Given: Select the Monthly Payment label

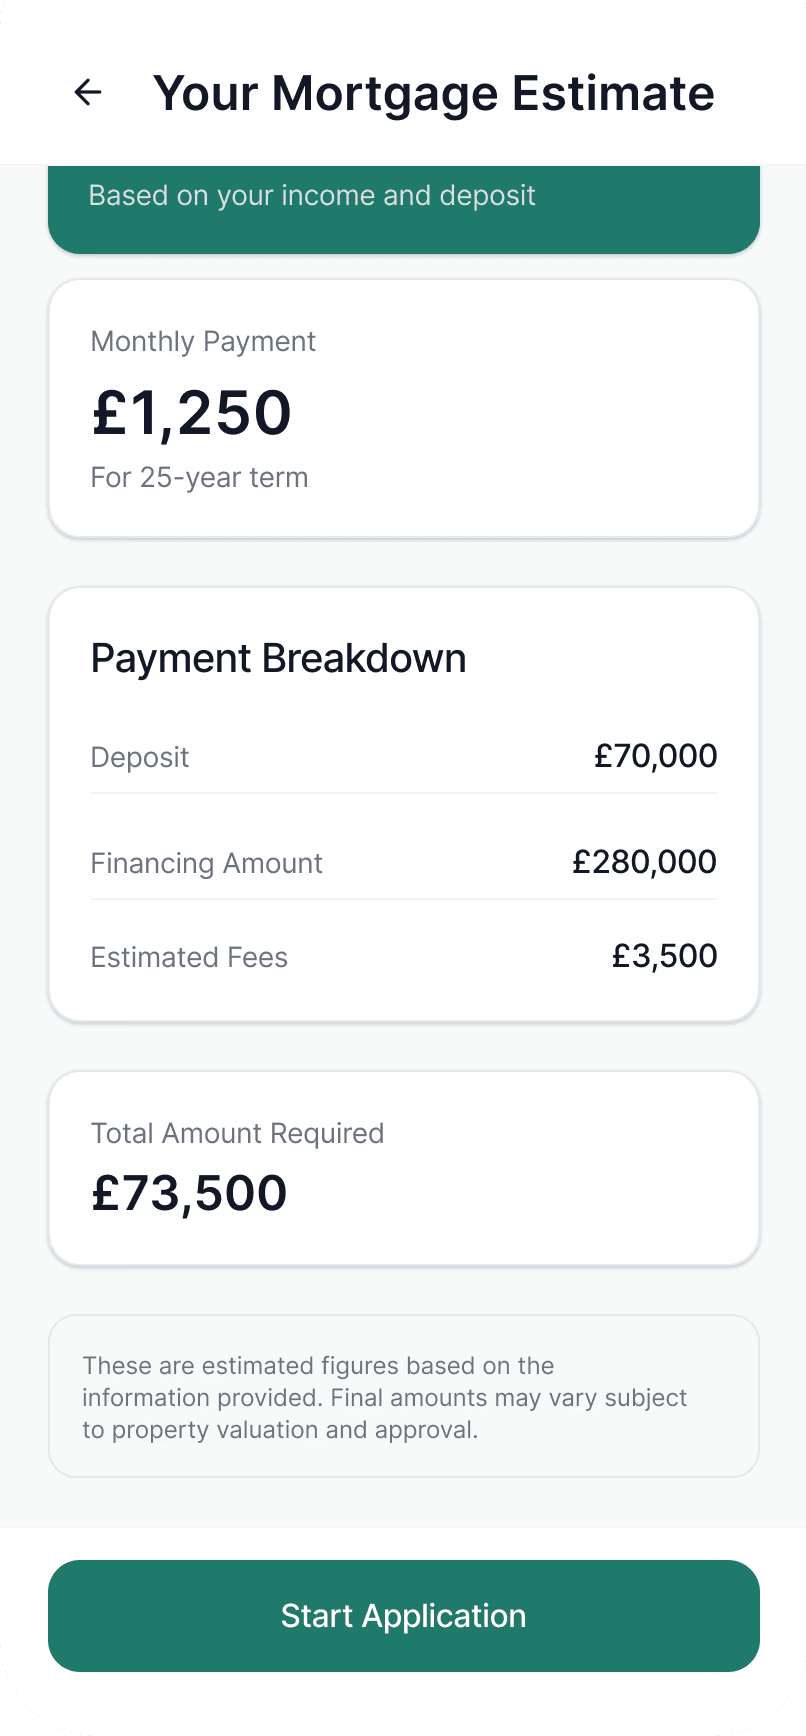Looking at the screenshot, I should 203,342.
